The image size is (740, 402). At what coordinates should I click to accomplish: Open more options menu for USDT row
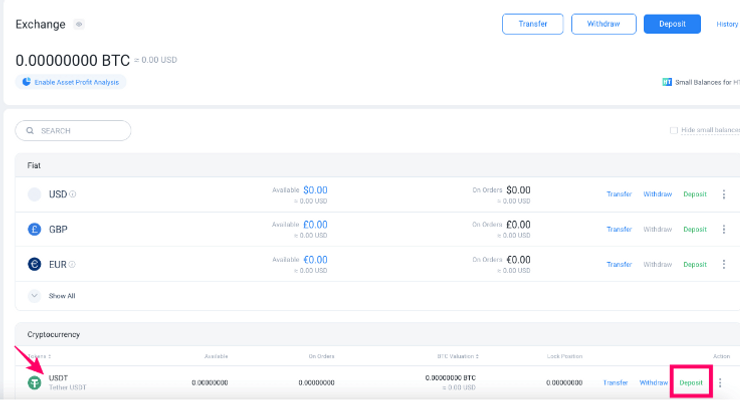(x=720, y=383)
